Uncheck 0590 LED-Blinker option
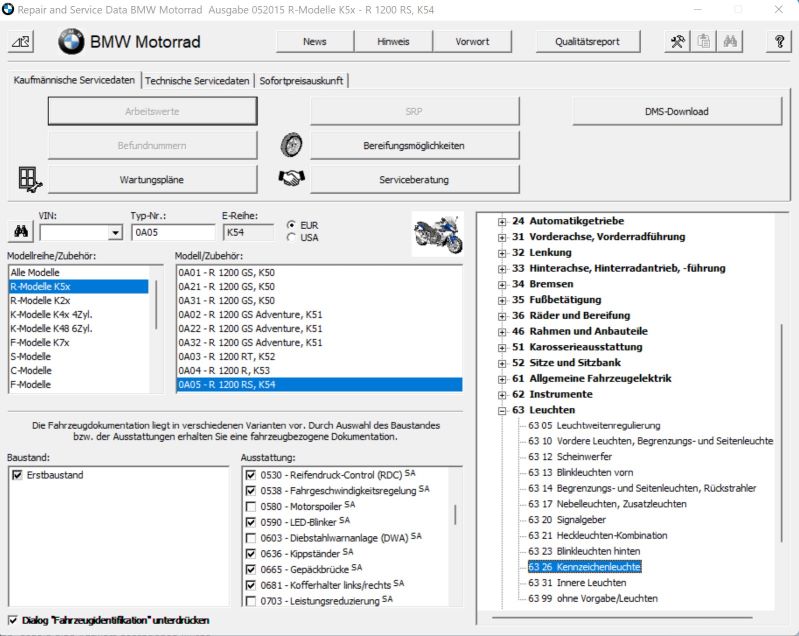 click(x=251, y=522)
